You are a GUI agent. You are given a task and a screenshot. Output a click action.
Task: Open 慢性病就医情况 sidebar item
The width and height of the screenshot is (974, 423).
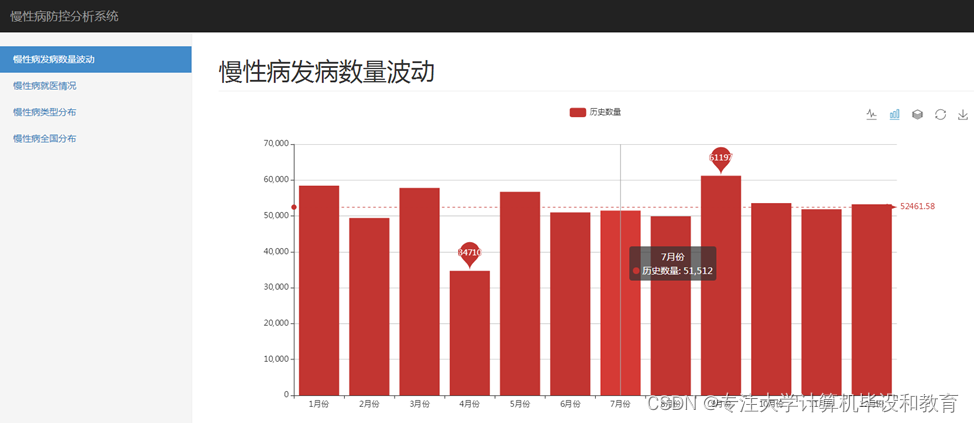click(x=45, y=86)
